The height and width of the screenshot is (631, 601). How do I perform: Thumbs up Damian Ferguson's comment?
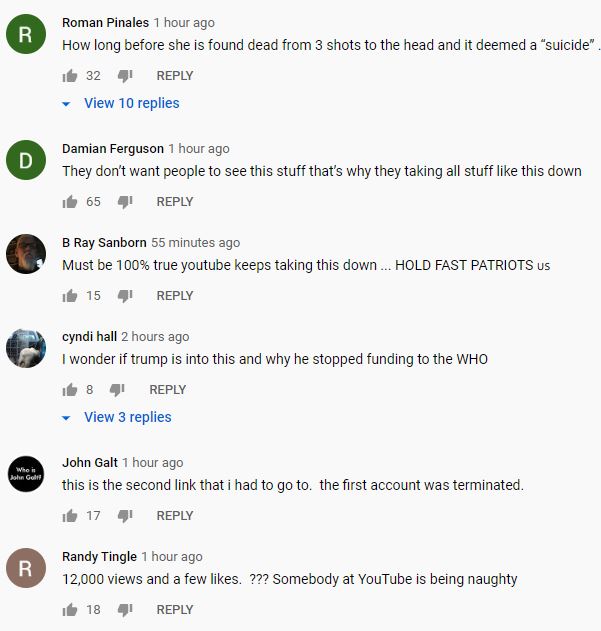coord(70,202)
